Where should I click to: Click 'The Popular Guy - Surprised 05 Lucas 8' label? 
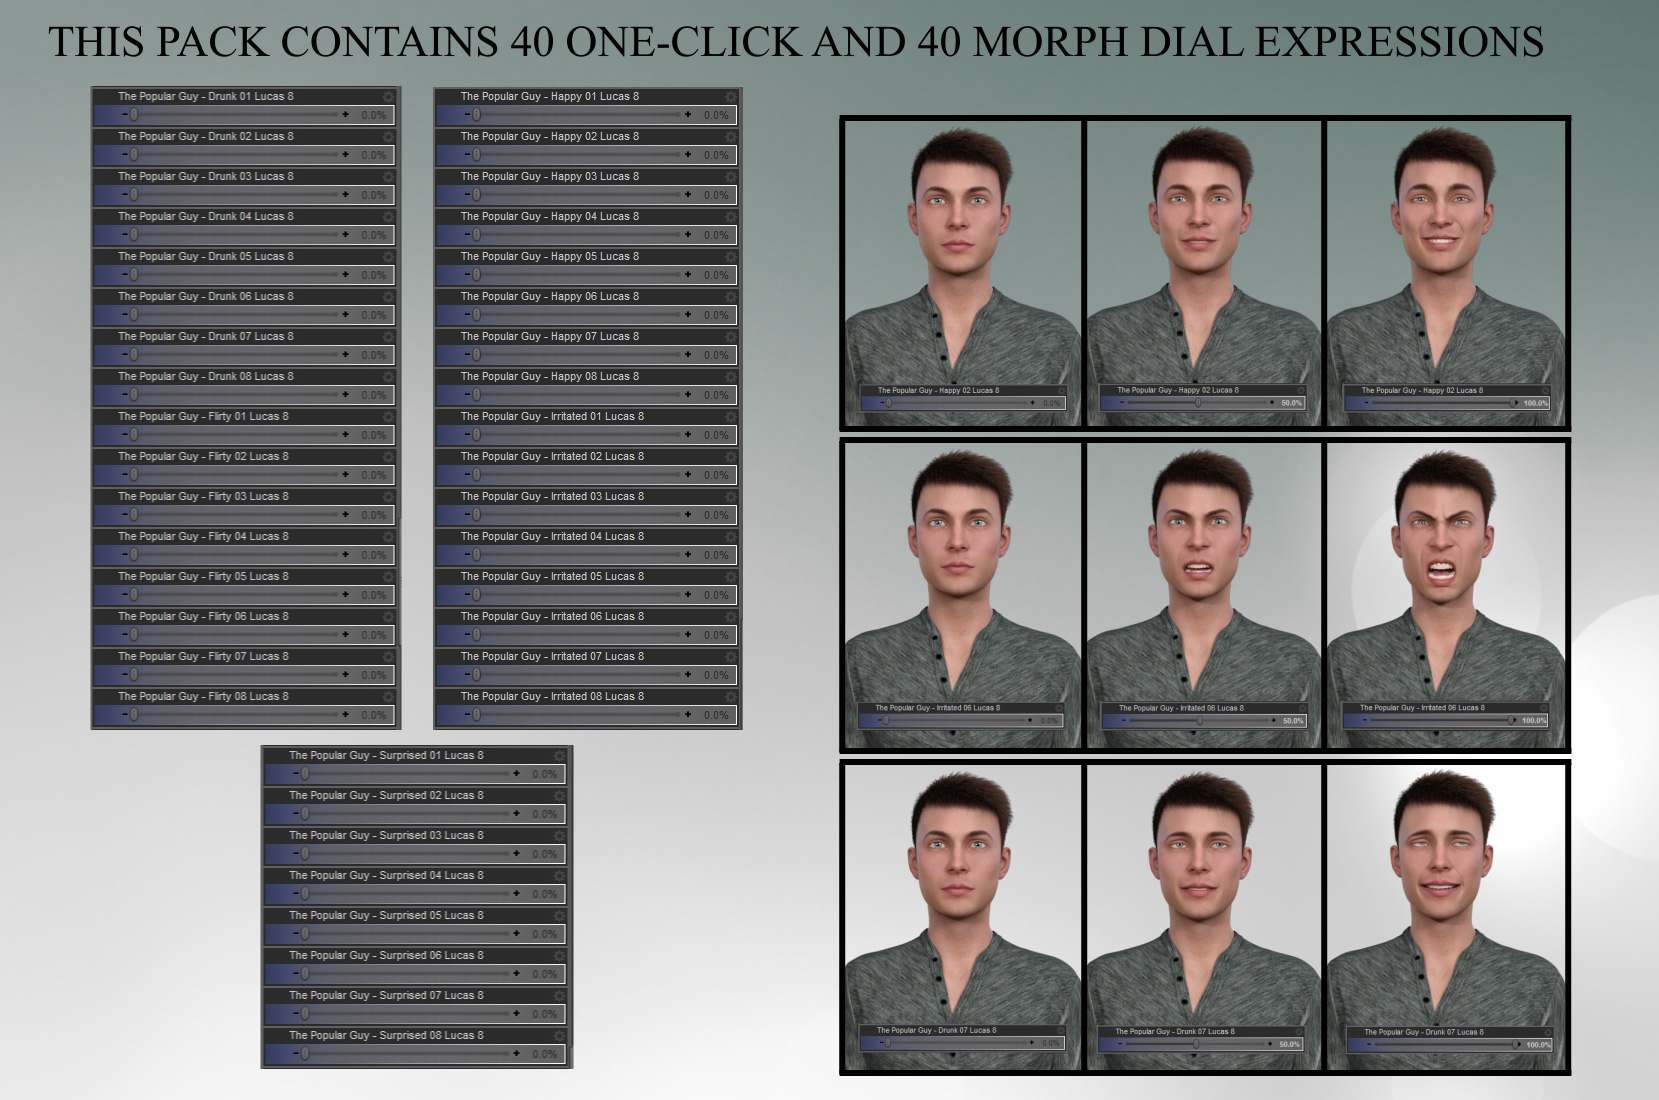coord(386,916)
